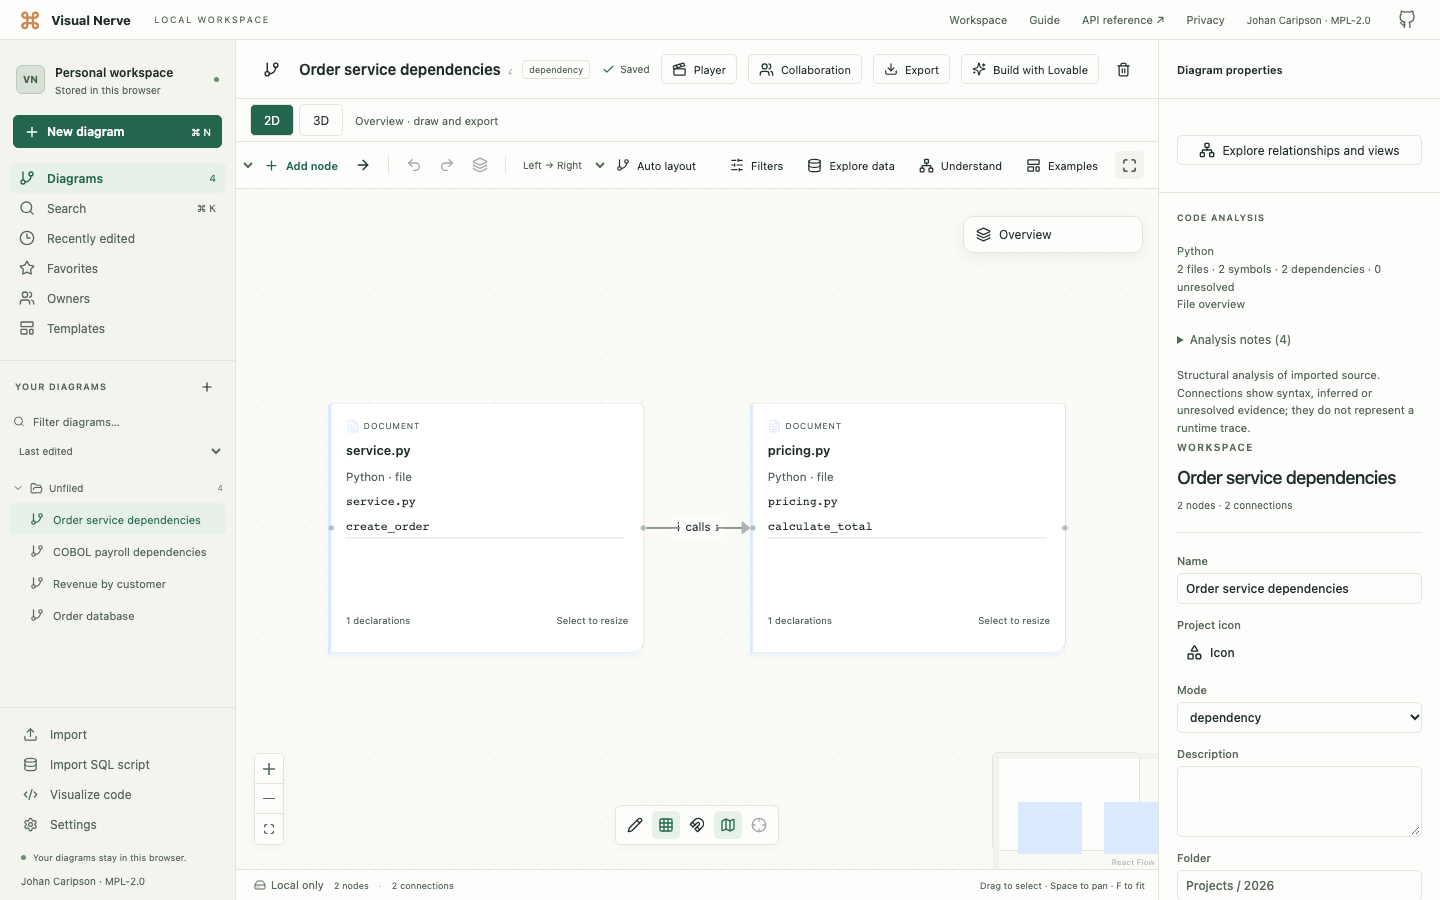Image resolution: width=1440 pixels, height=900 pixels.
Task: Open the Guide link in the top navigation
Action: click(1044, 20)
